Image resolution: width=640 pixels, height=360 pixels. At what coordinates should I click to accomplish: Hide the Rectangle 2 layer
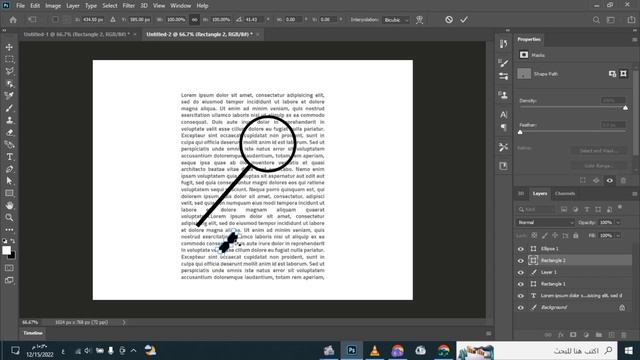point(521,260)
